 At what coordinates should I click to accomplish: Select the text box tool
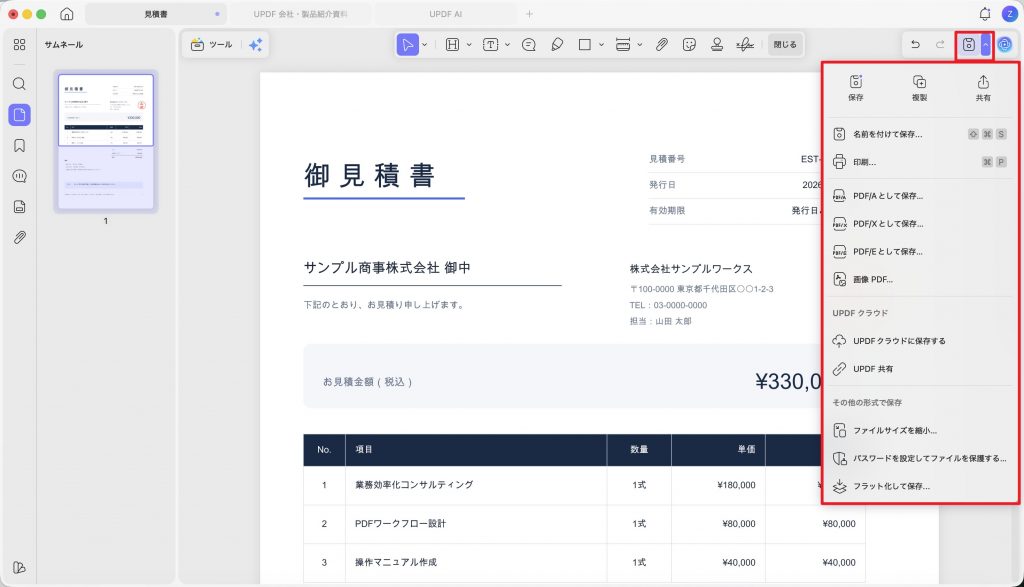(x=490, y=44)
